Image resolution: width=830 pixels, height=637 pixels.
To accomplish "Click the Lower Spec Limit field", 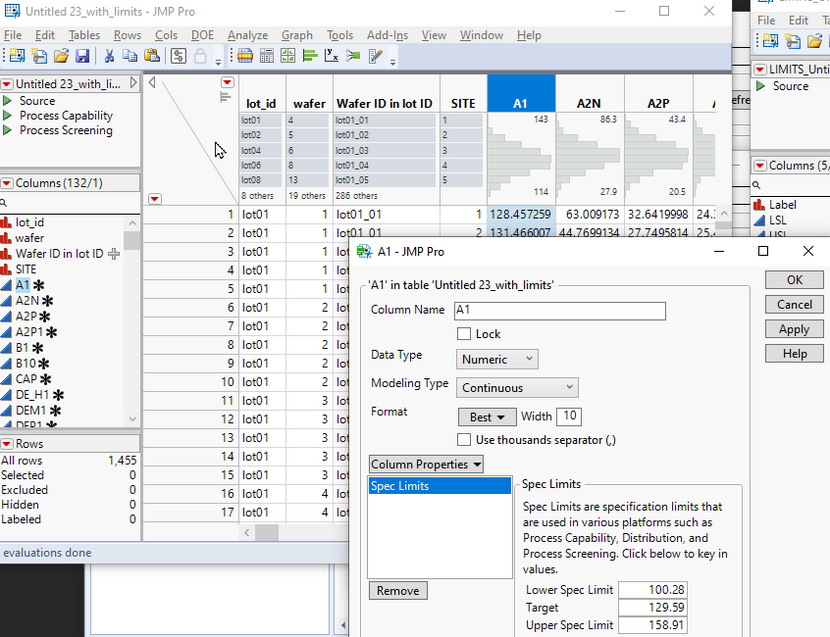I will click(x=652, y=590).
